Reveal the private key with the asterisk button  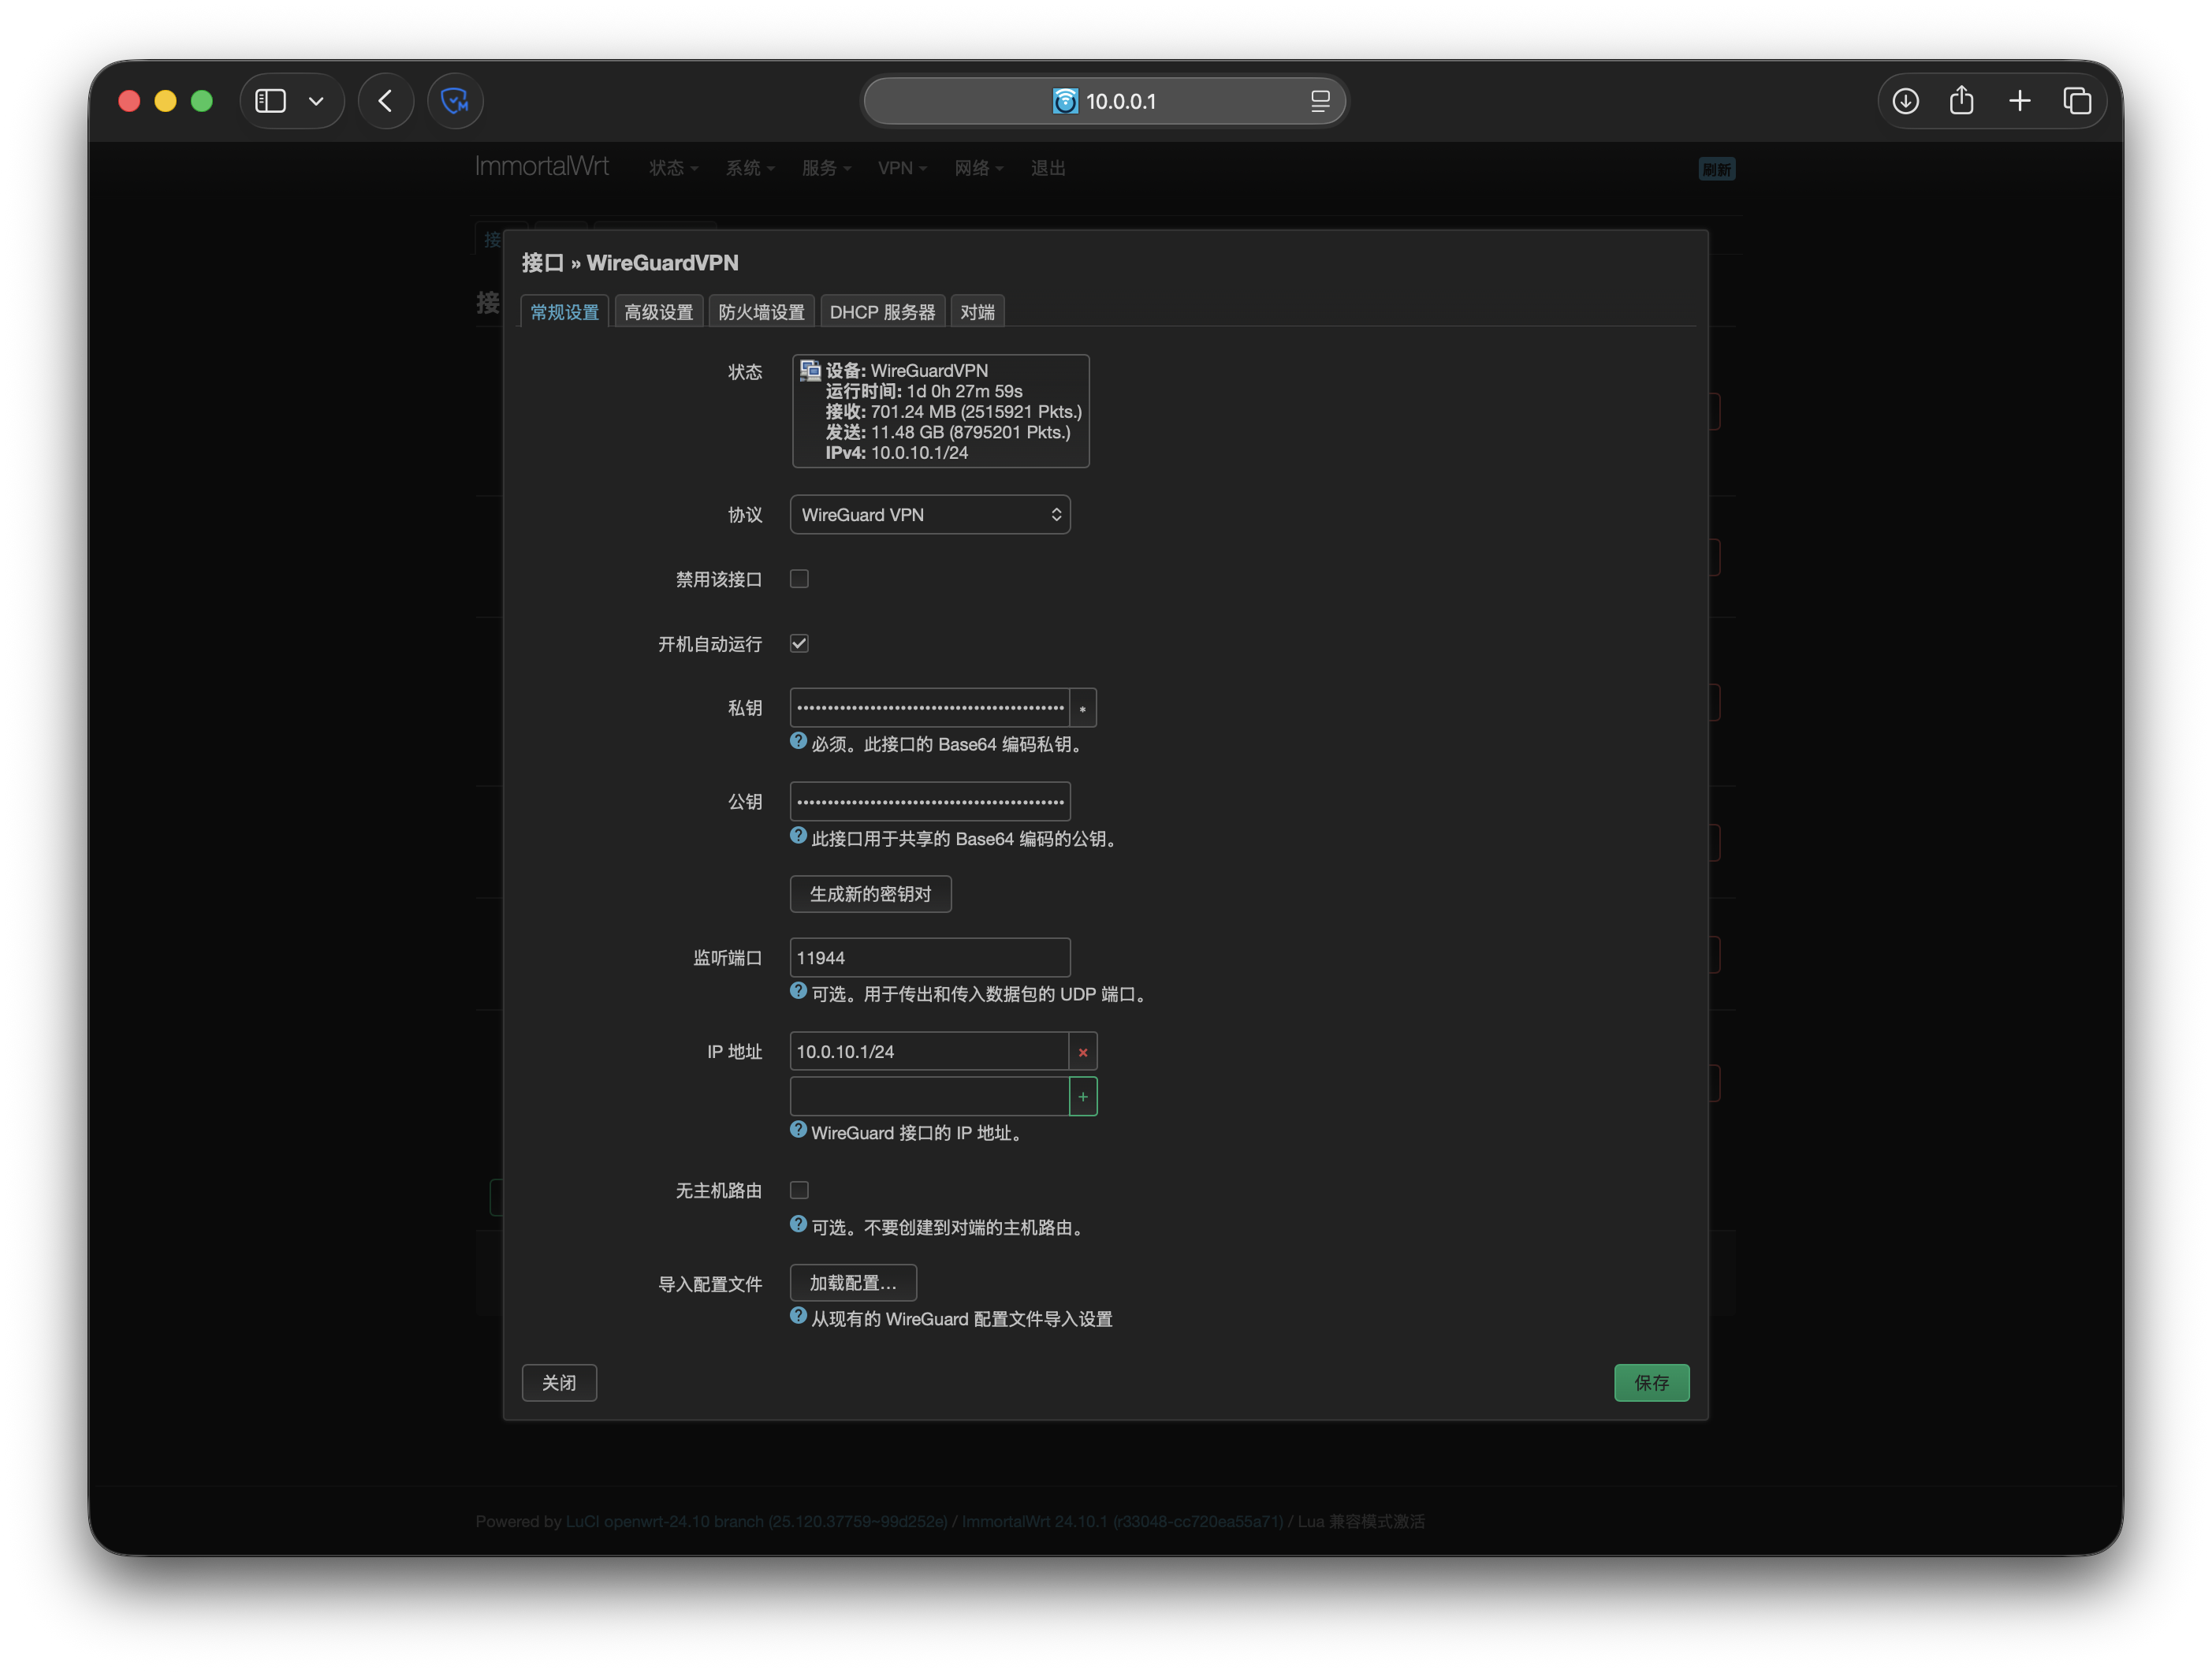tap(1082, 708)
